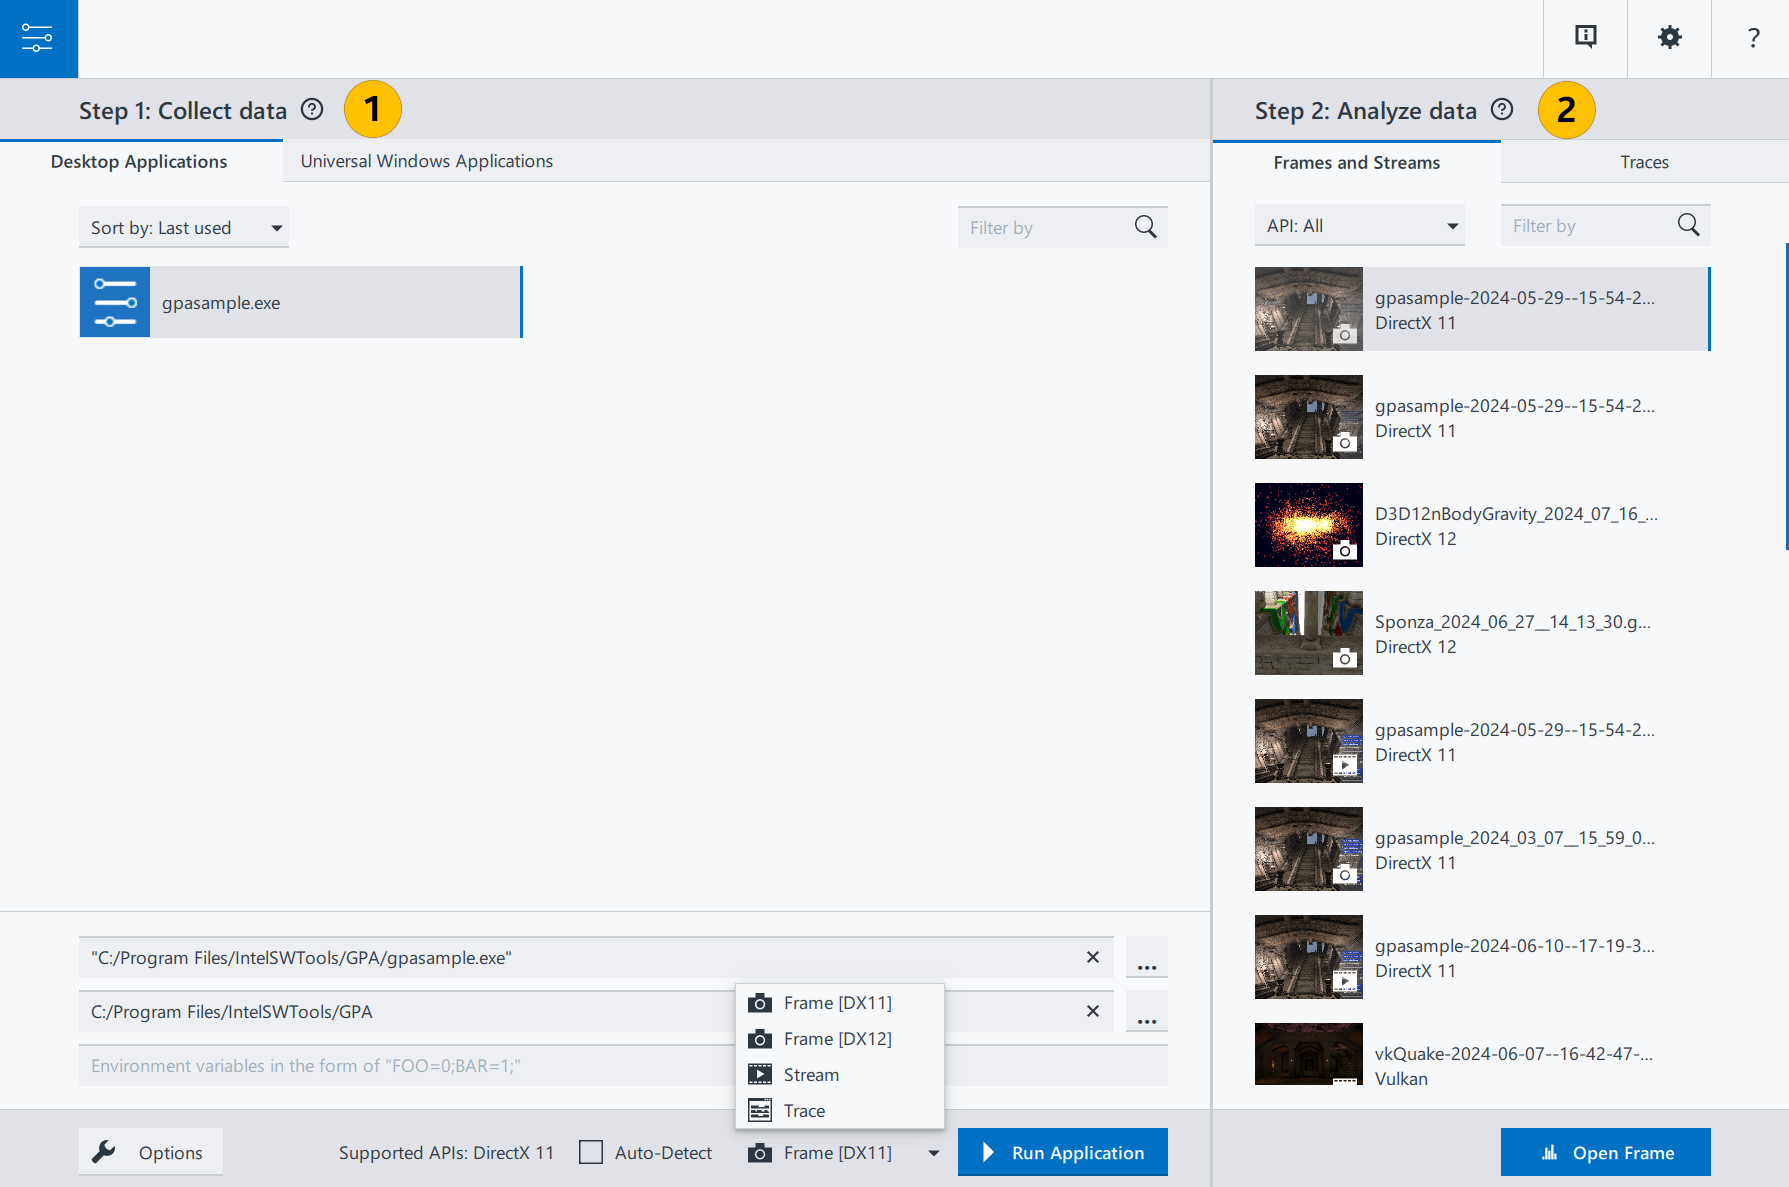This screenshot has width=1789, height=1187.
Task: Select the D3D12nBodyGravity frame thumbnail
Action: (1309, 525)
